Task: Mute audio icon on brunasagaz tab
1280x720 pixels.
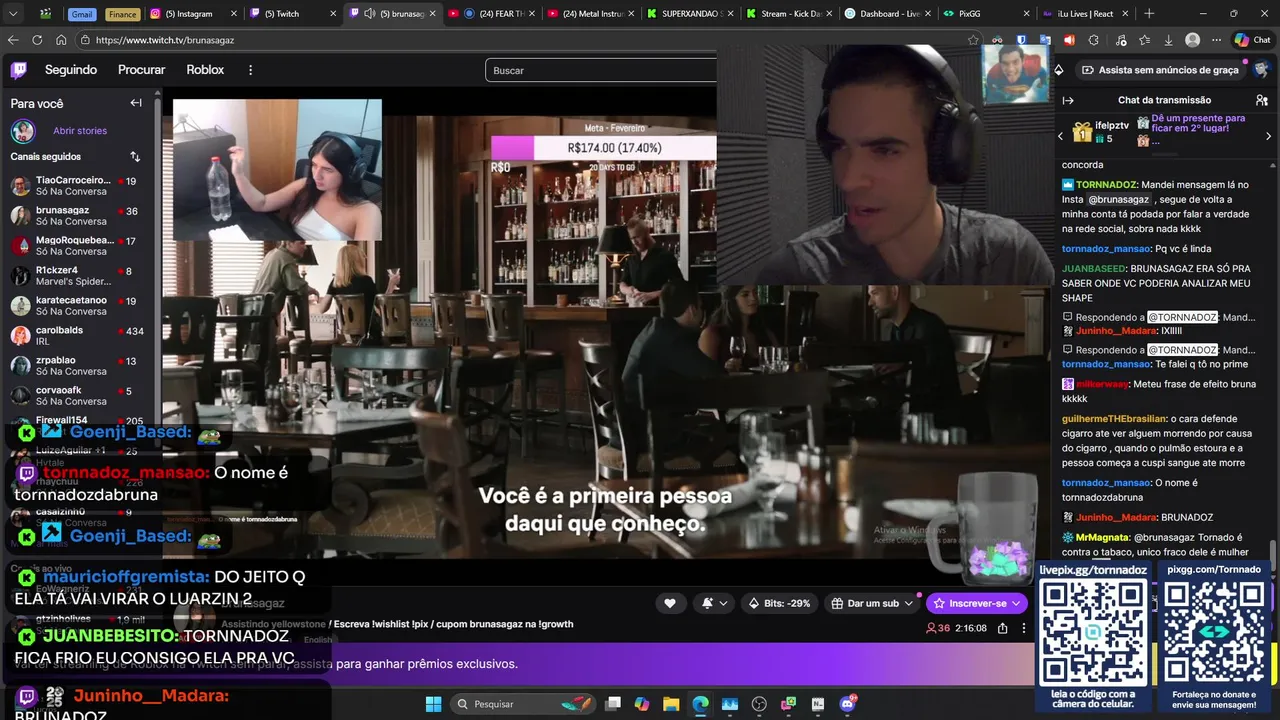Action: pyautogui.click(x=369, y=13)
